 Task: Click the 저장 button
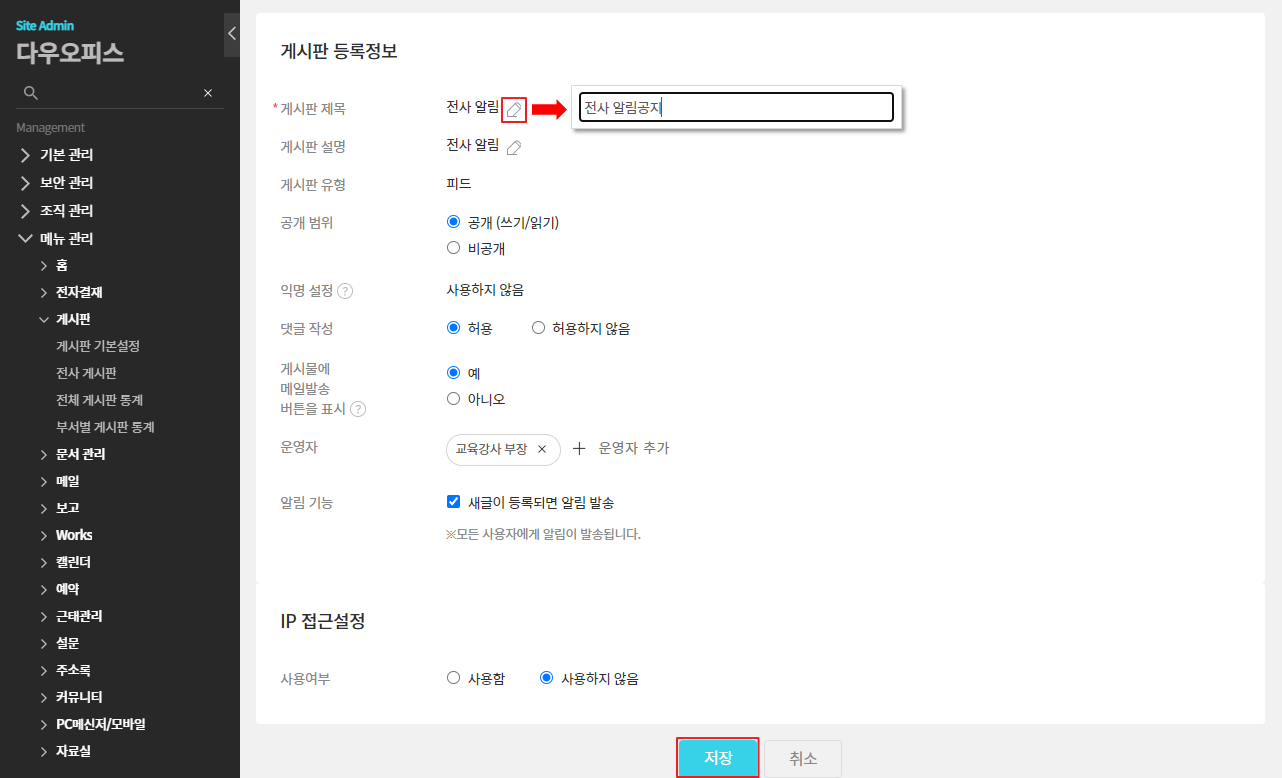click(x=718, y=758)
